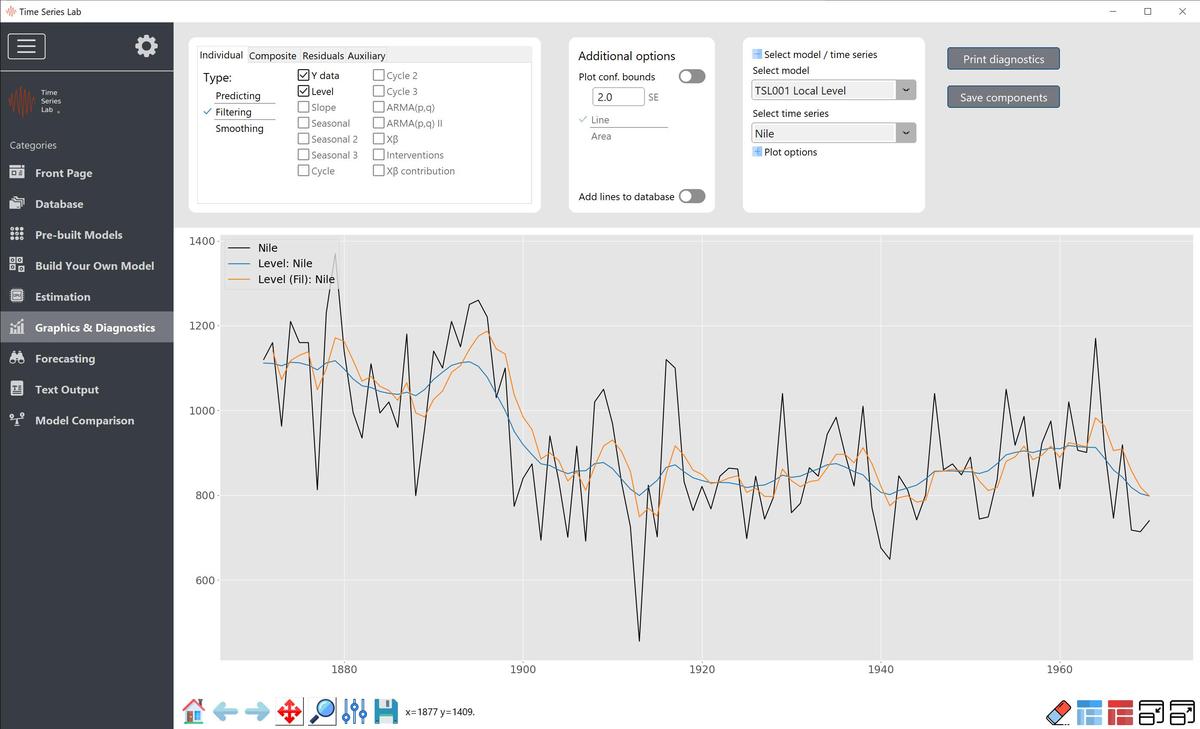Check the Seasonal checkbox
The width and height of the screenshot is (1200, 729).
pos(303,123)
